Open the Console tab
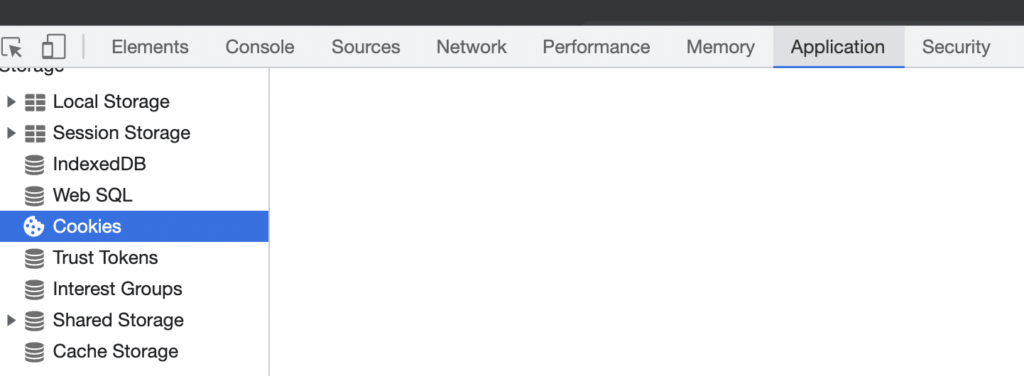The image size is (1024, 376). pos(260,47)
